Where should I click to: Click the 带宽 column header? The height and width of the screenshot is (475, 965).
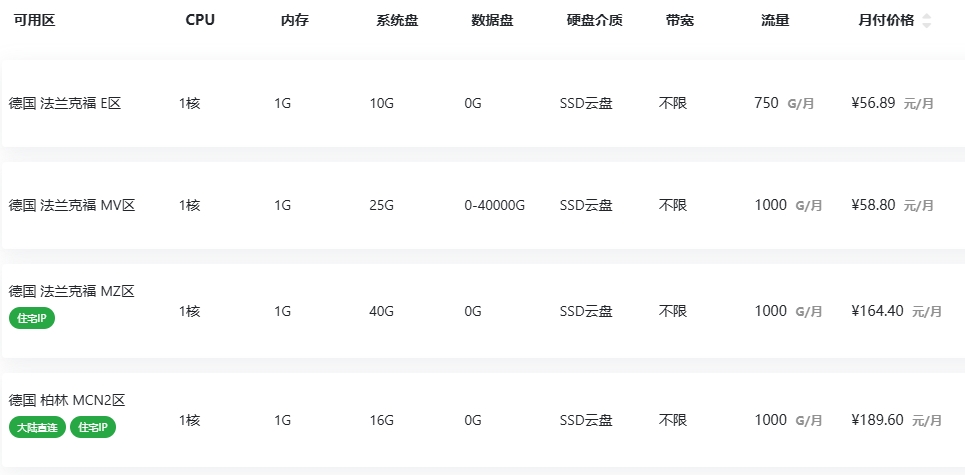[680, 21]
